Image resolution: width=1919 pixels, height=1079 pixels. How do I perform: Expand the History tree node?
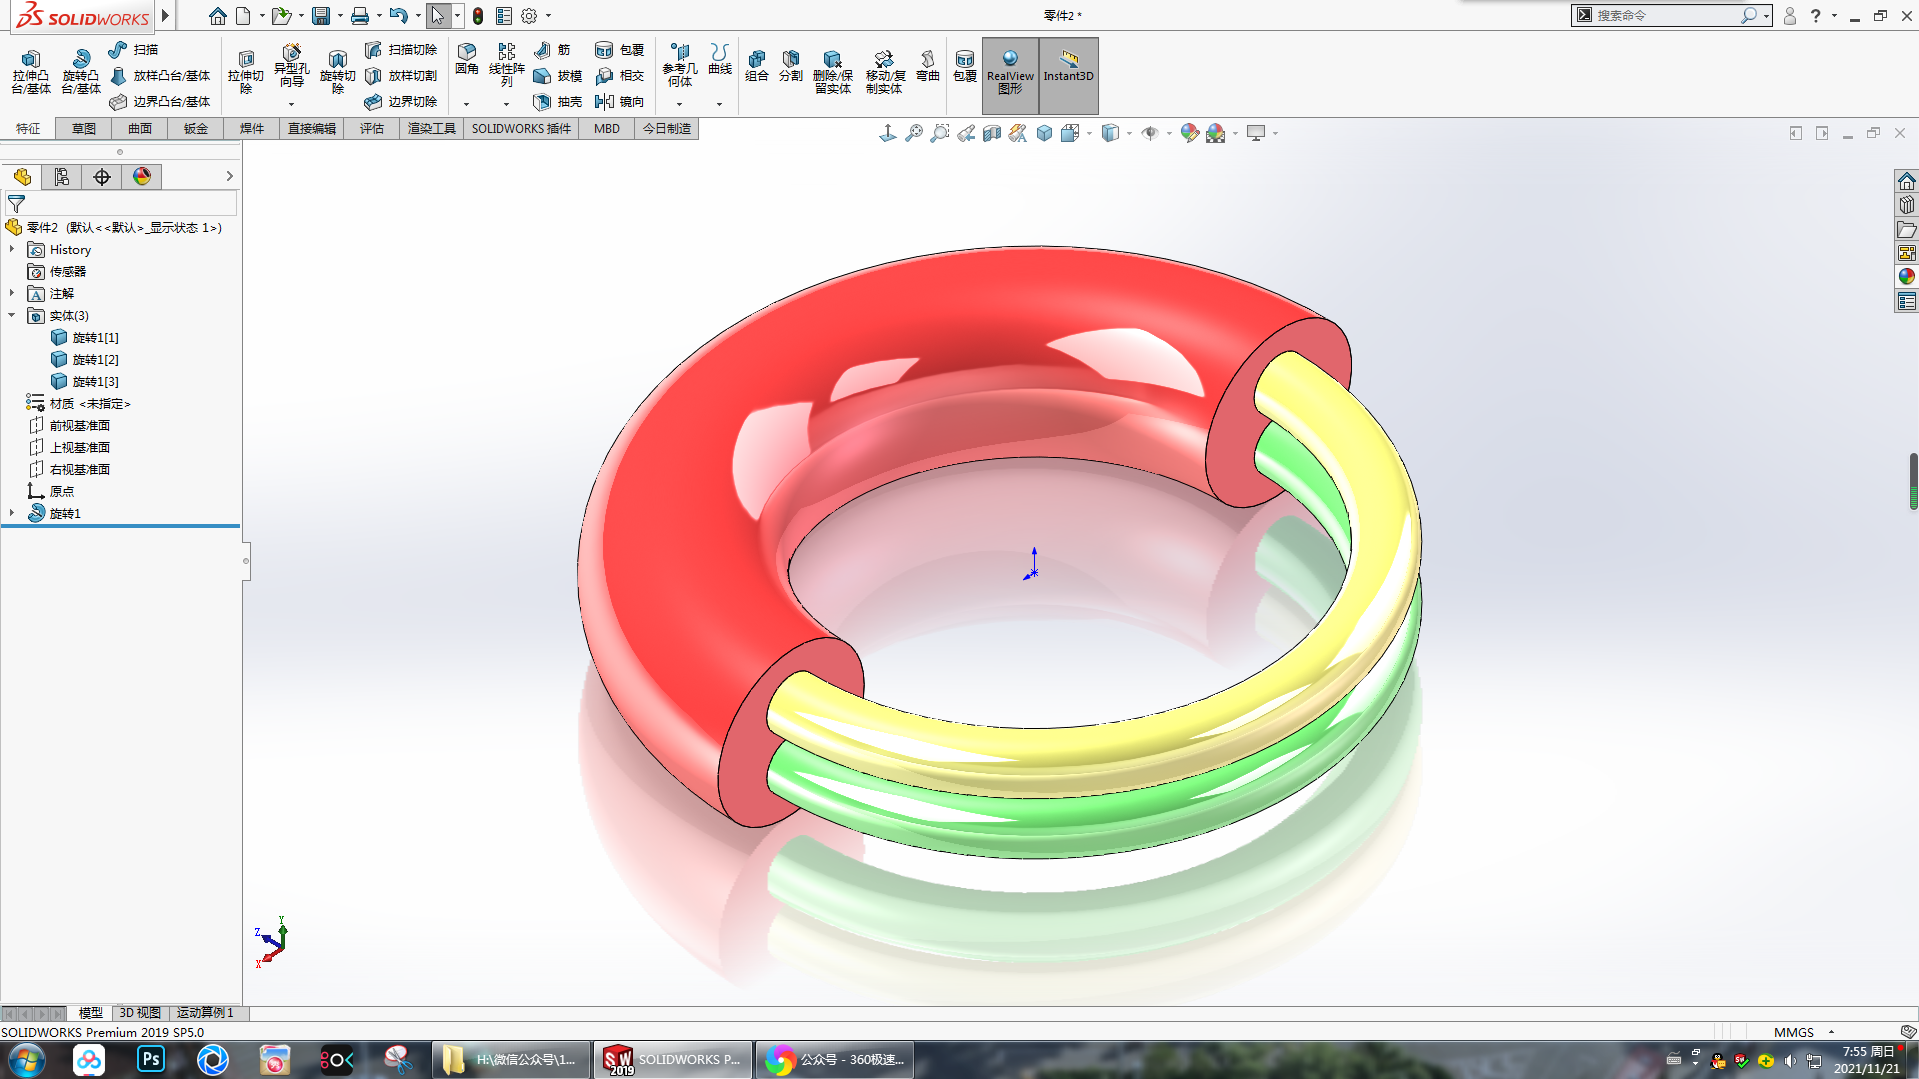coord(12,249)
